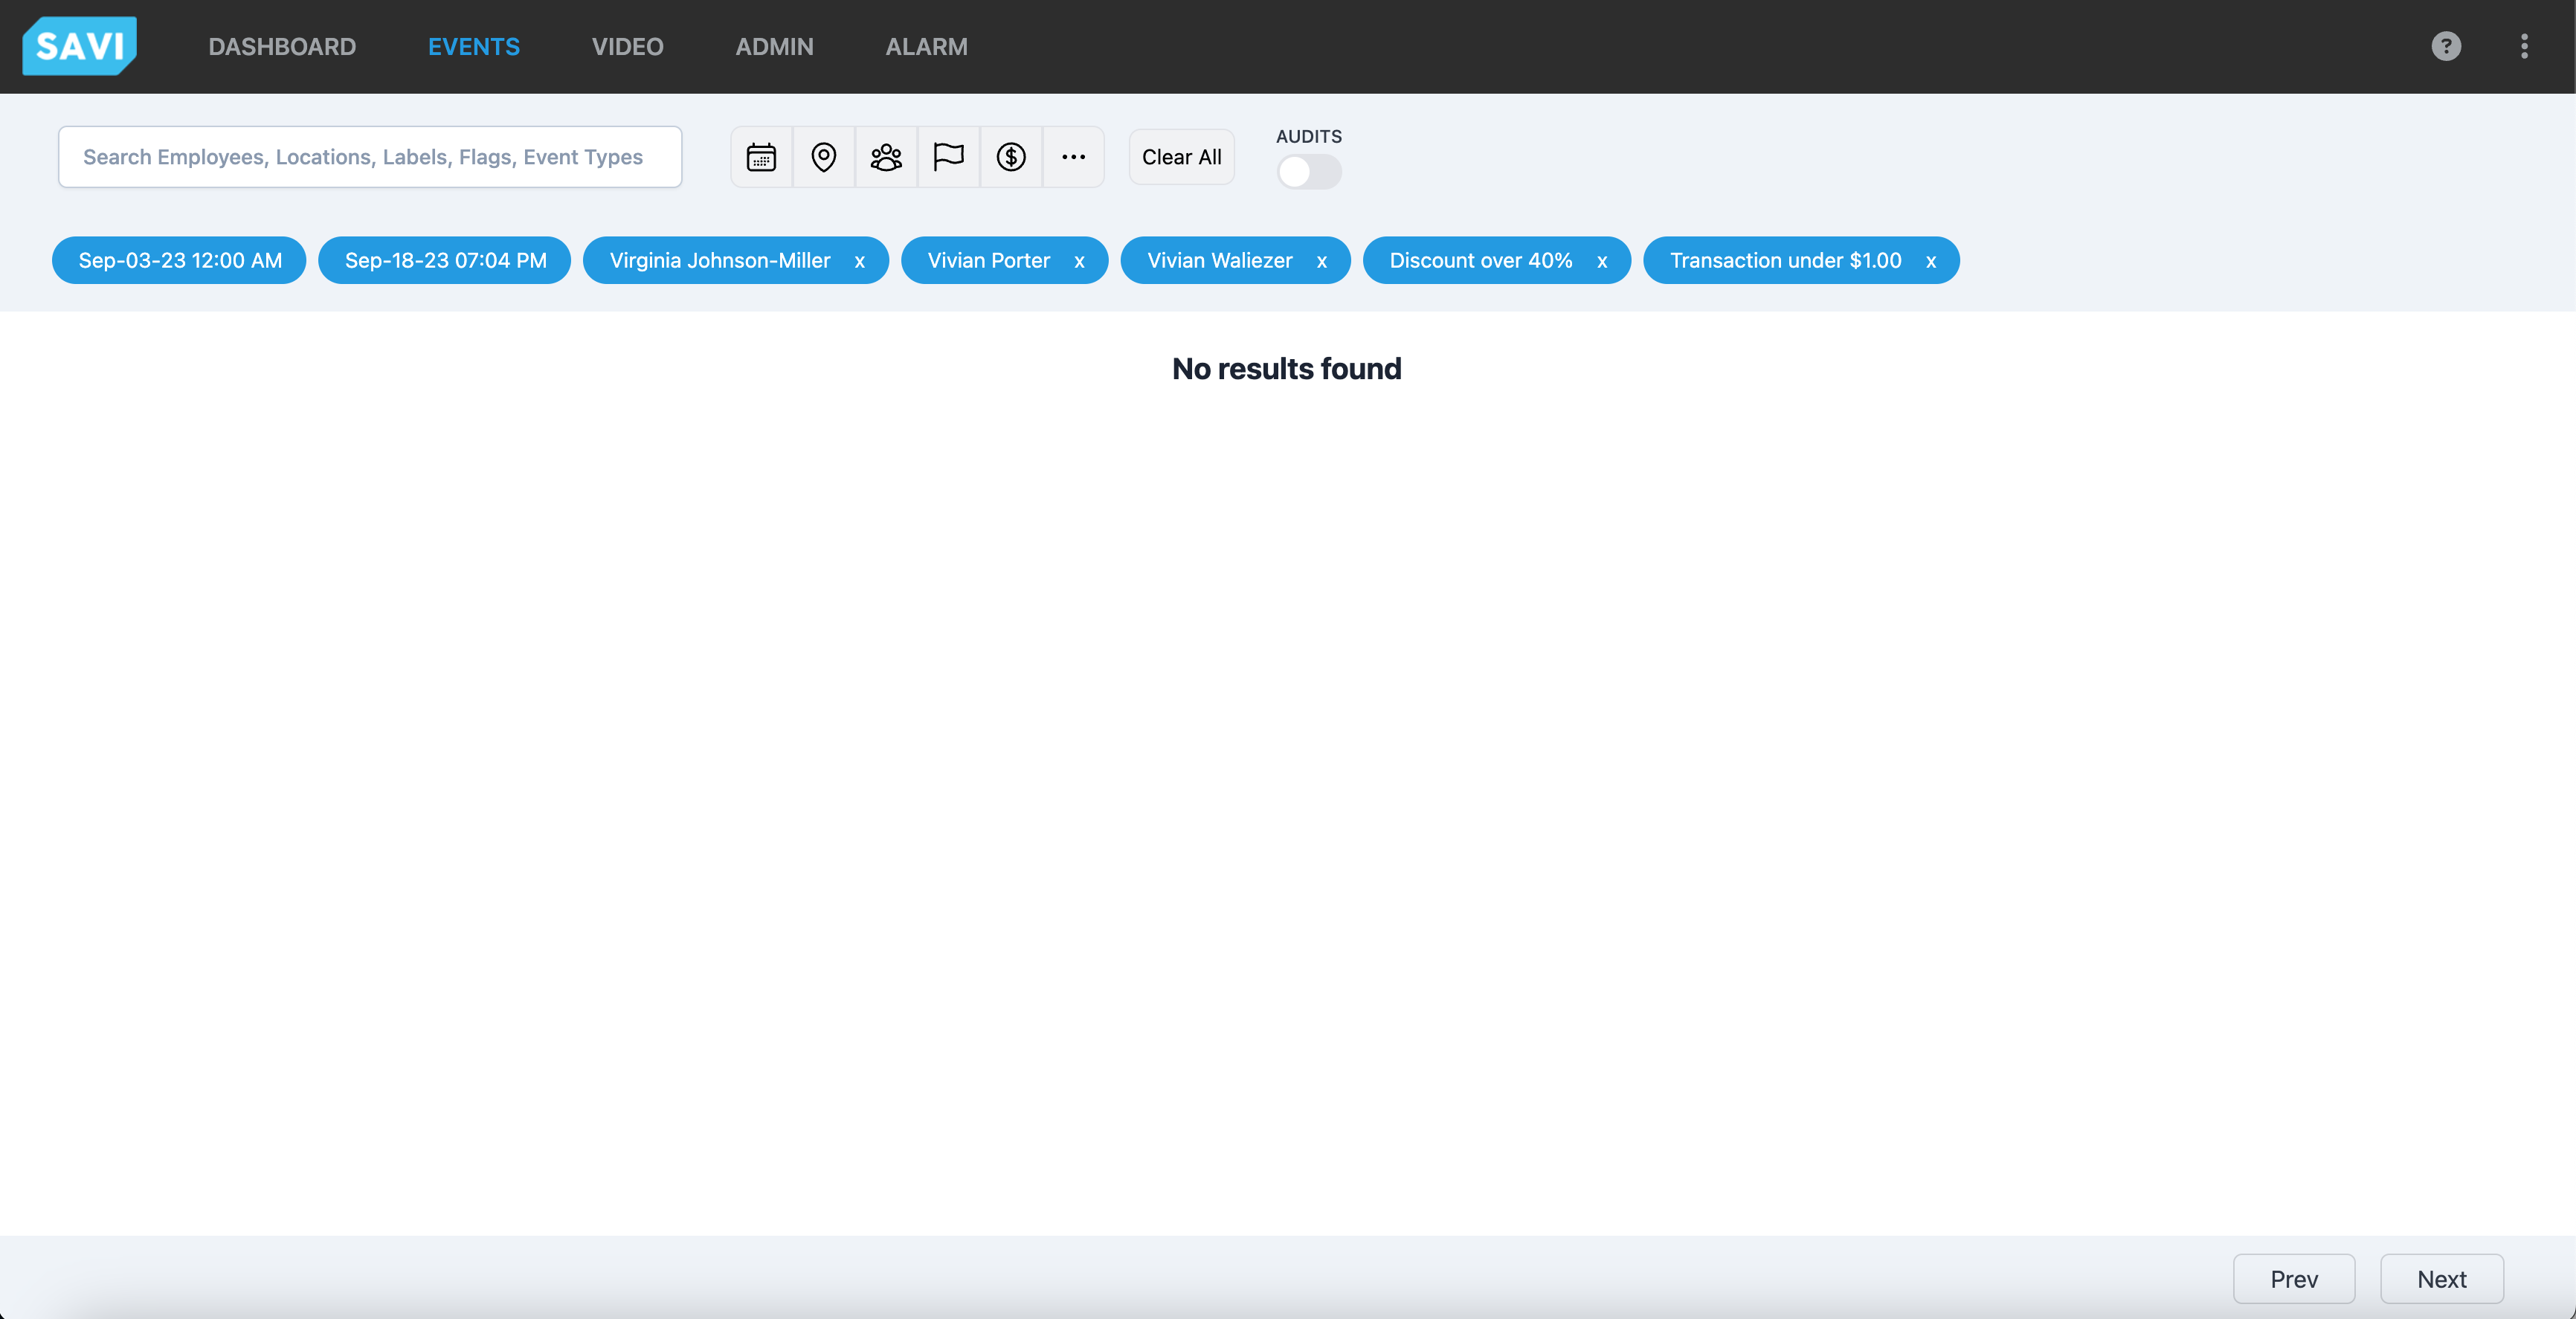This screenshot has width=2576, height=1319.
Task: Remove the Virginia Johnson-Miller filter
Action: coord(860,261)
